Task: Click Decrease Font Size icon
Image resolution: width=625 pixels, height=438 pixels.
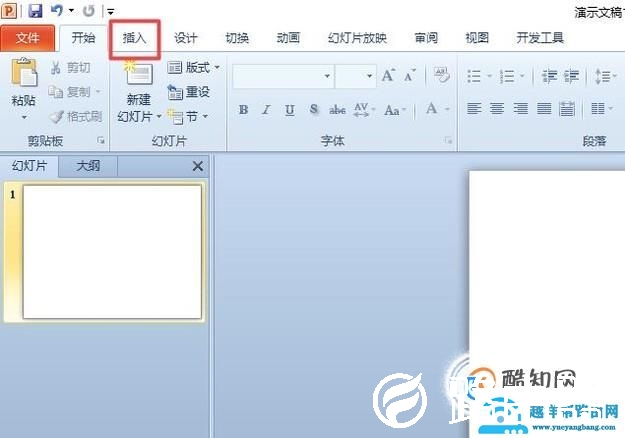Action: [x=410, y=76]
